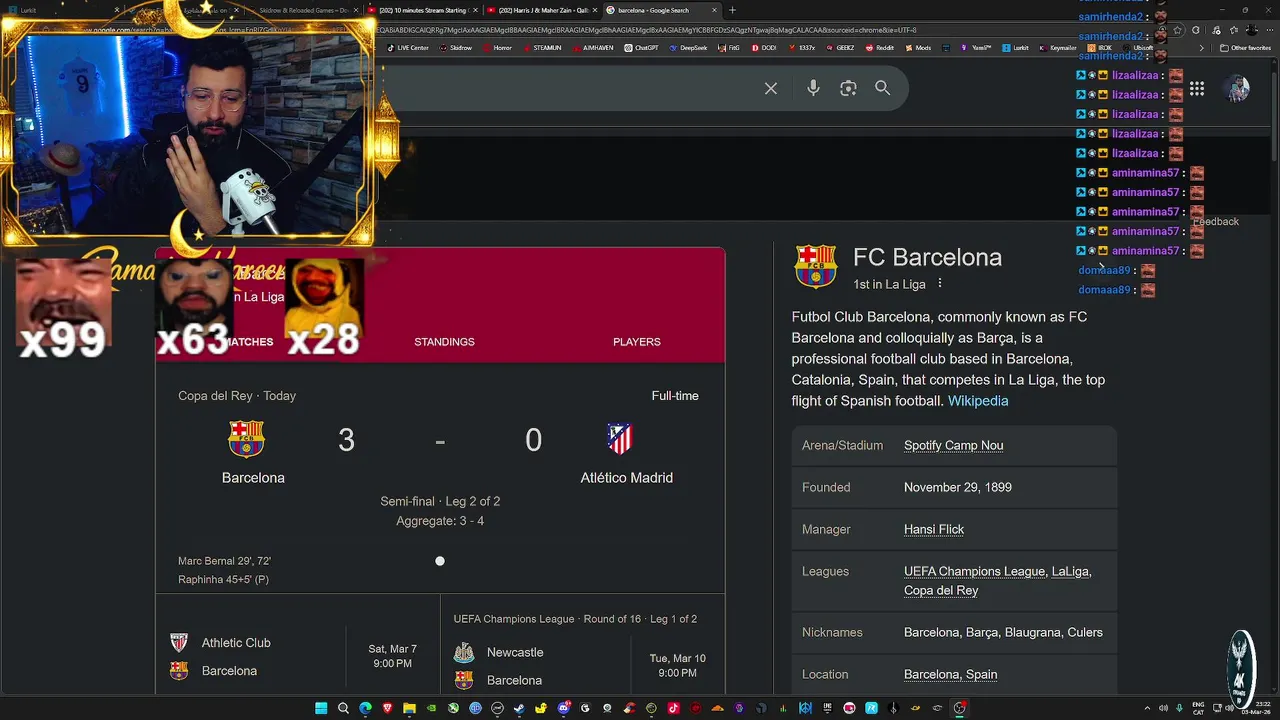Open the 1337x bookmark

(x=801, y=48)
